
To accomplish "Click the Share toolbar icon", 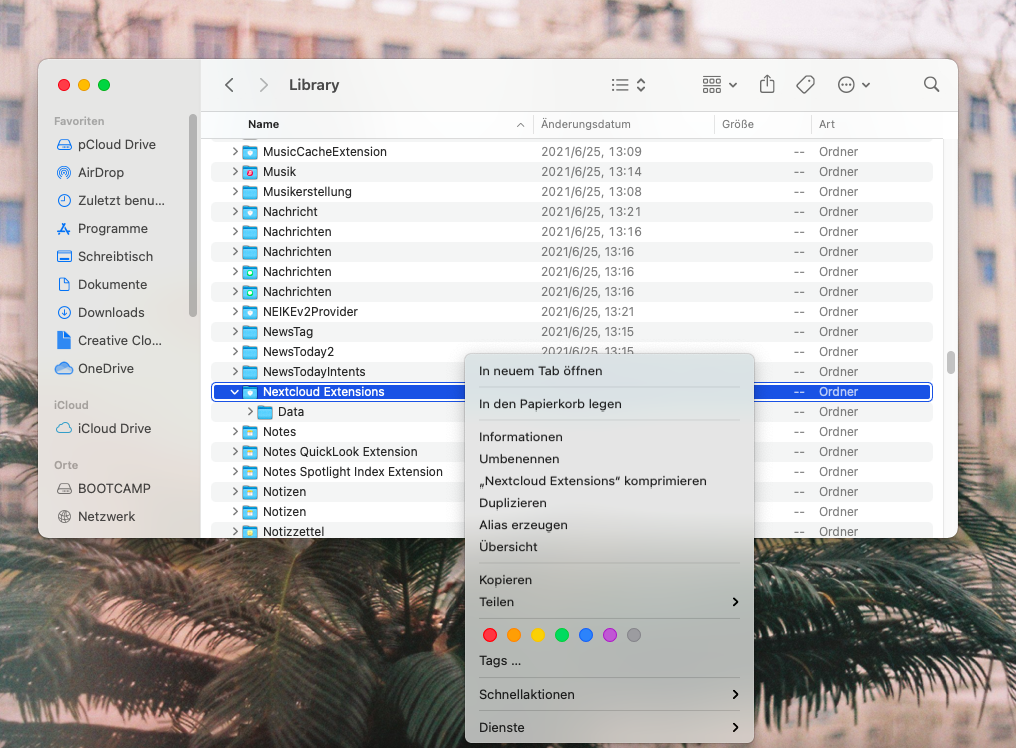I will [x=767, y=84].
